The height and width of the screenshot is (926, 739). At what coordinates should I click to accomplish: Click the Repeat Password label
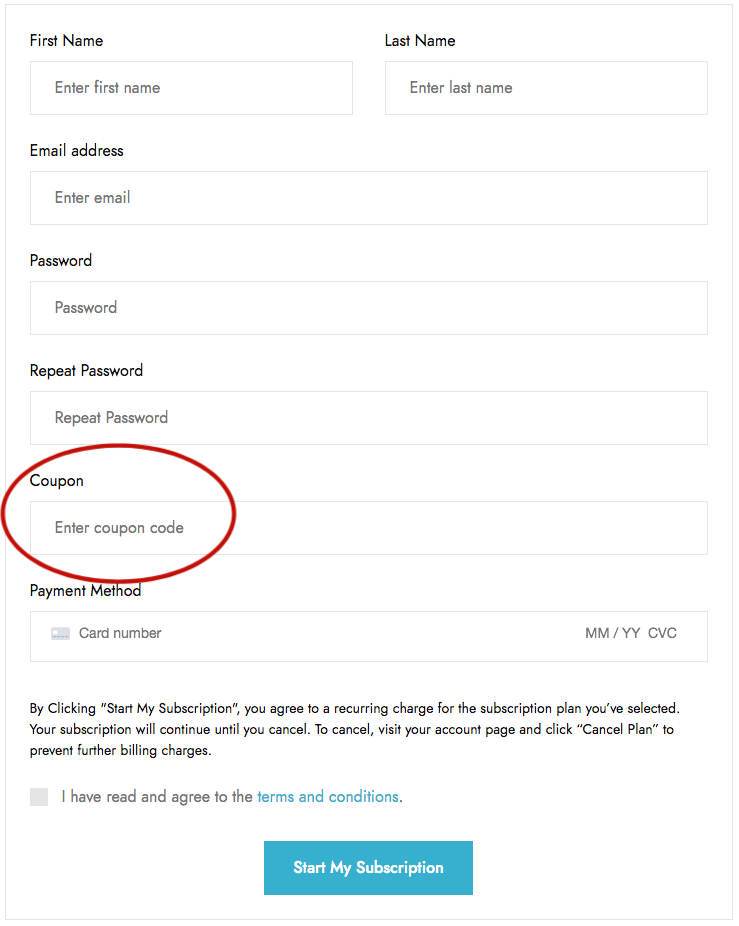click(86, 371)
